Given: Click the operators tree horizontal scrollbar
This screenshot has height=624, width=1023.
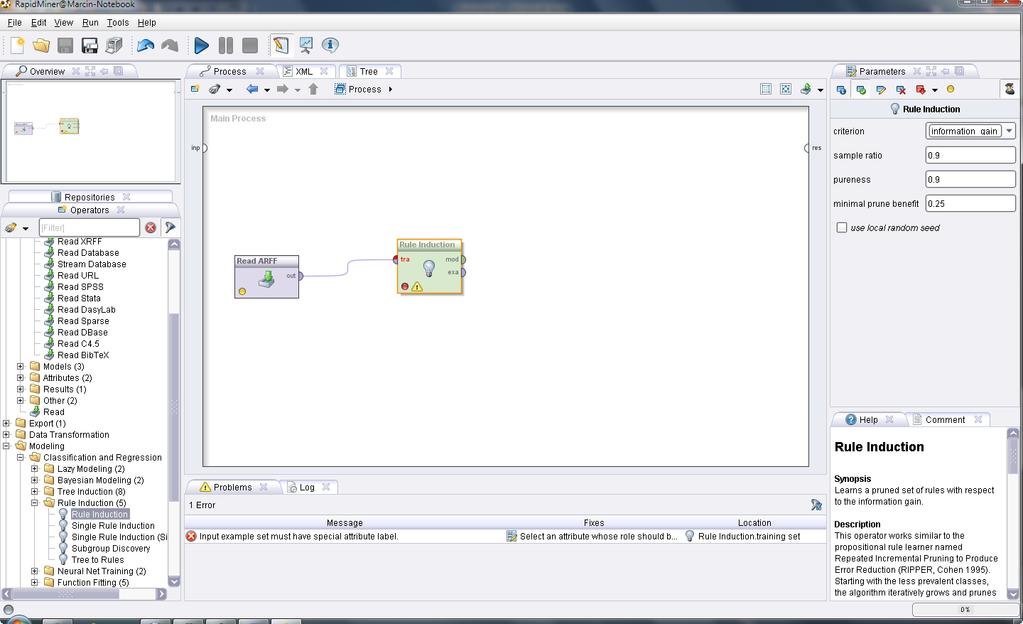Looking at the screenshot, I should pos(65,594).
